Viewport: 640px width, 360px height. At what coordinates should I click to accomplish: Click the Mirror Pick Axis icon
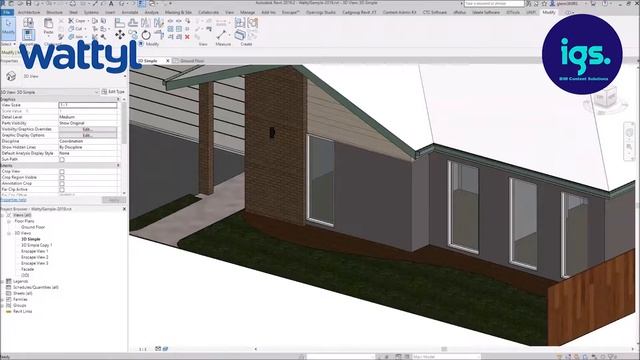click(146, 23)
